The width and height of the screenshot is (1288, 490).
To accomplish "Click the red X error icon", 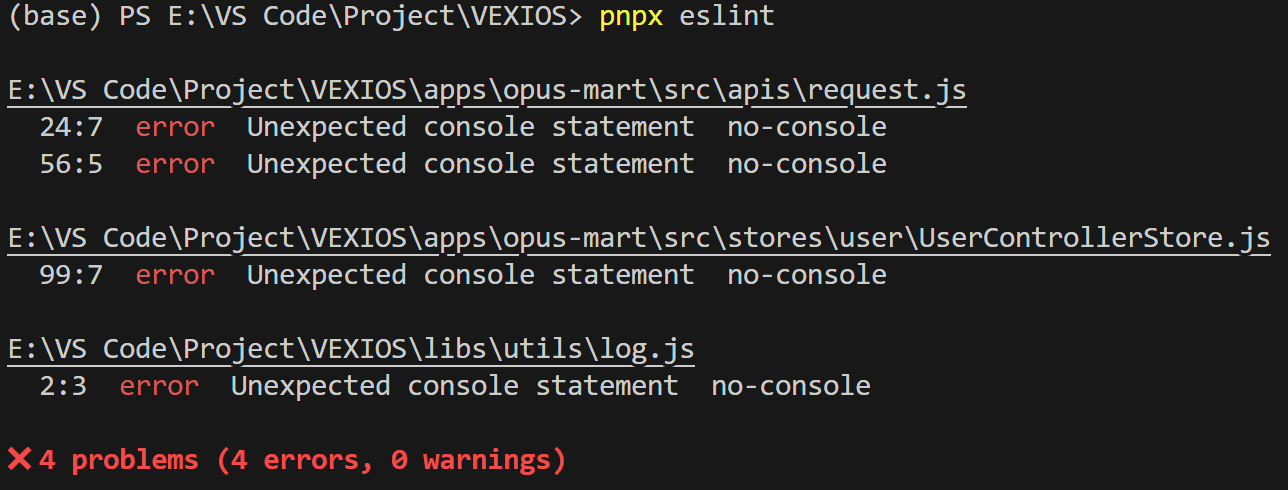I will click(x=19, y=459).
